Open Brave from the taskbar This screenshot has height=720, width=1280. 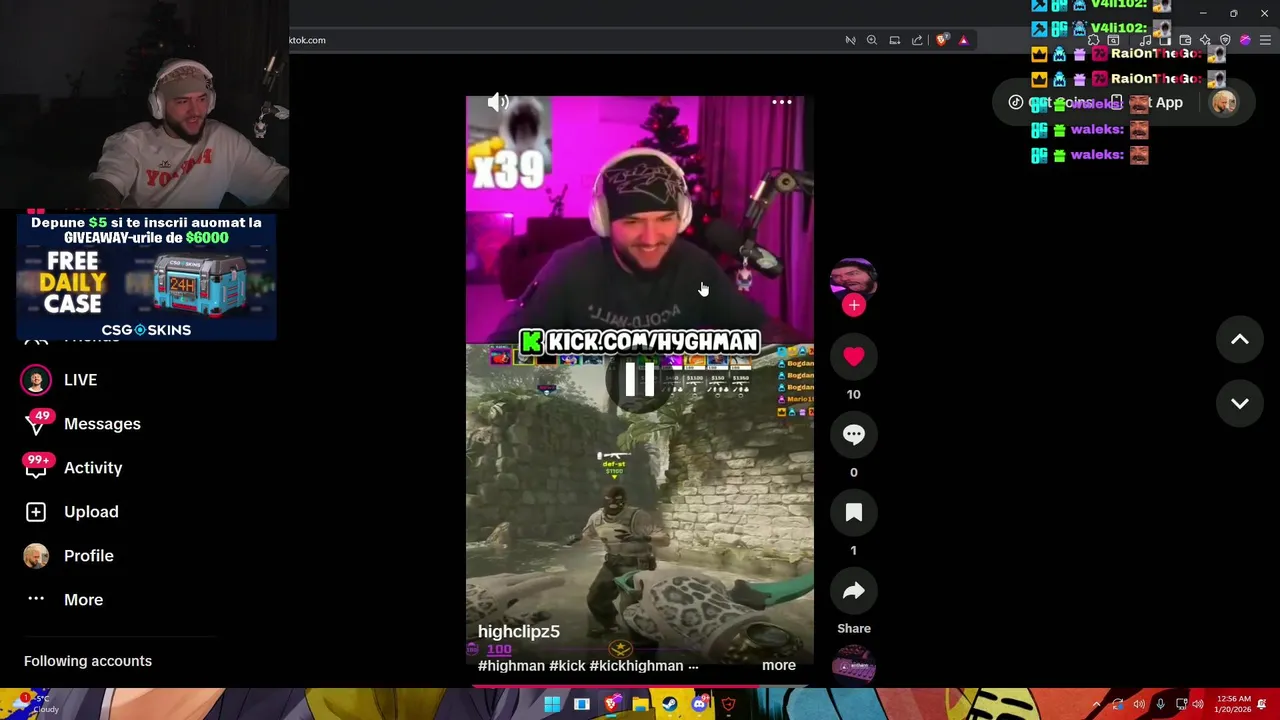tap(611, 704)
